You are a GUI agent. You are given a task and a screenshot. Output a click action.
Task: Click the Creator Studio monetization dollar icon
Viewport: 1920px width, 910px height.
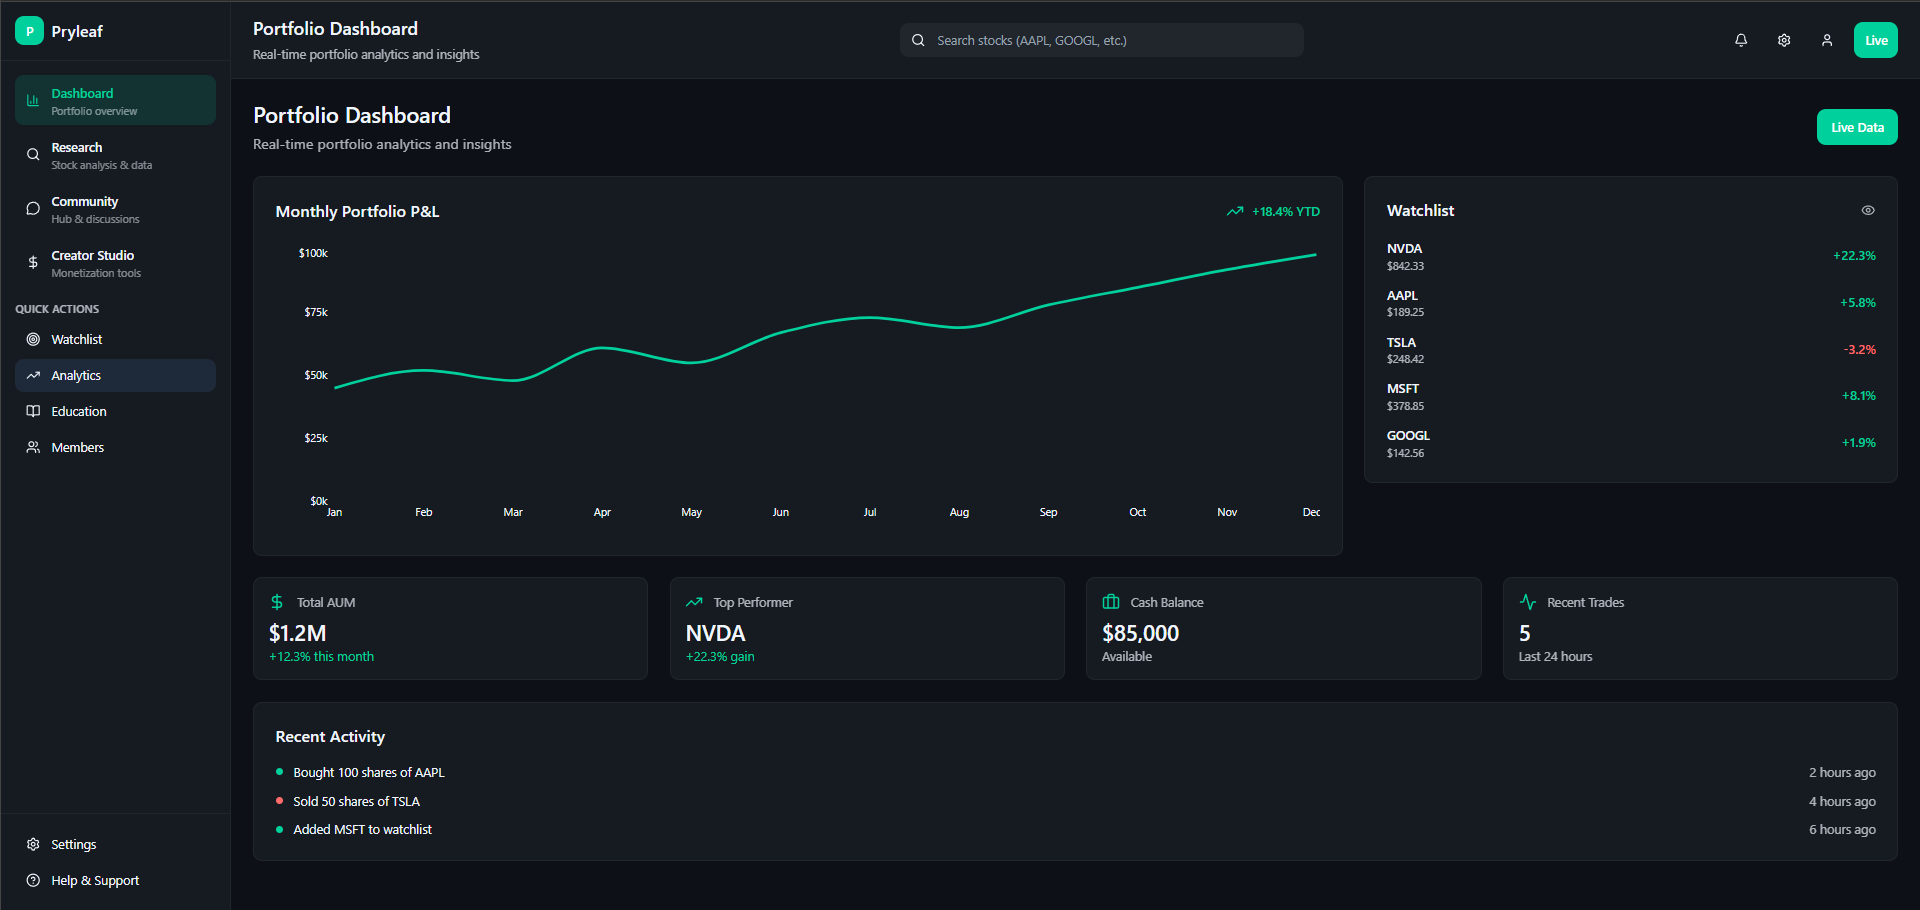point(33,263)
